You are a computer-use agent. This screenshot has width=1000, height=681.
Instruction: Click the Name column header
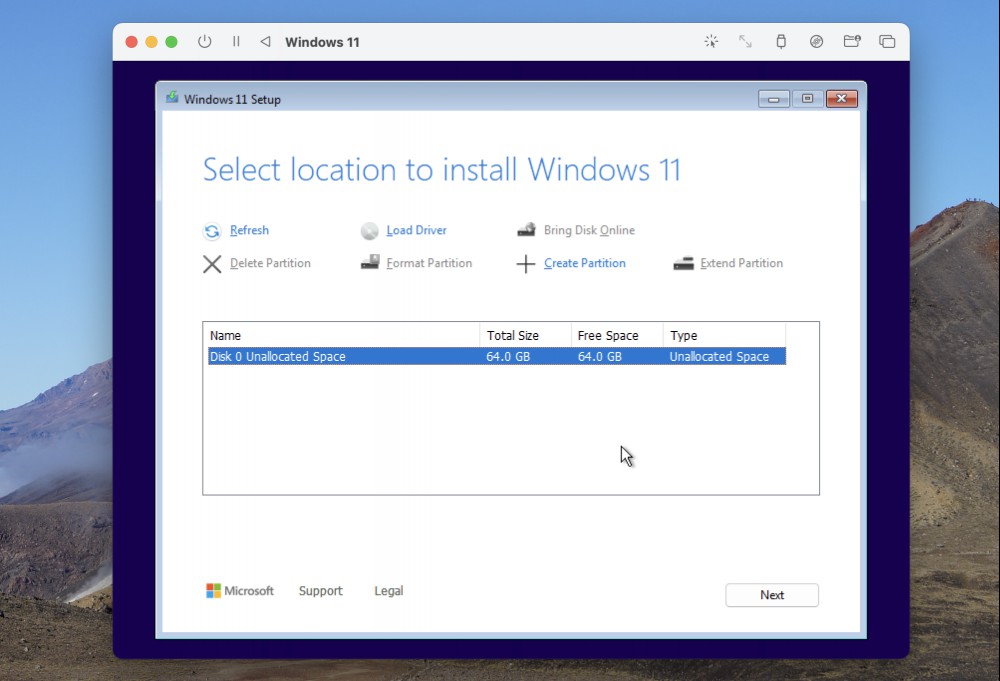click(343, 335)
